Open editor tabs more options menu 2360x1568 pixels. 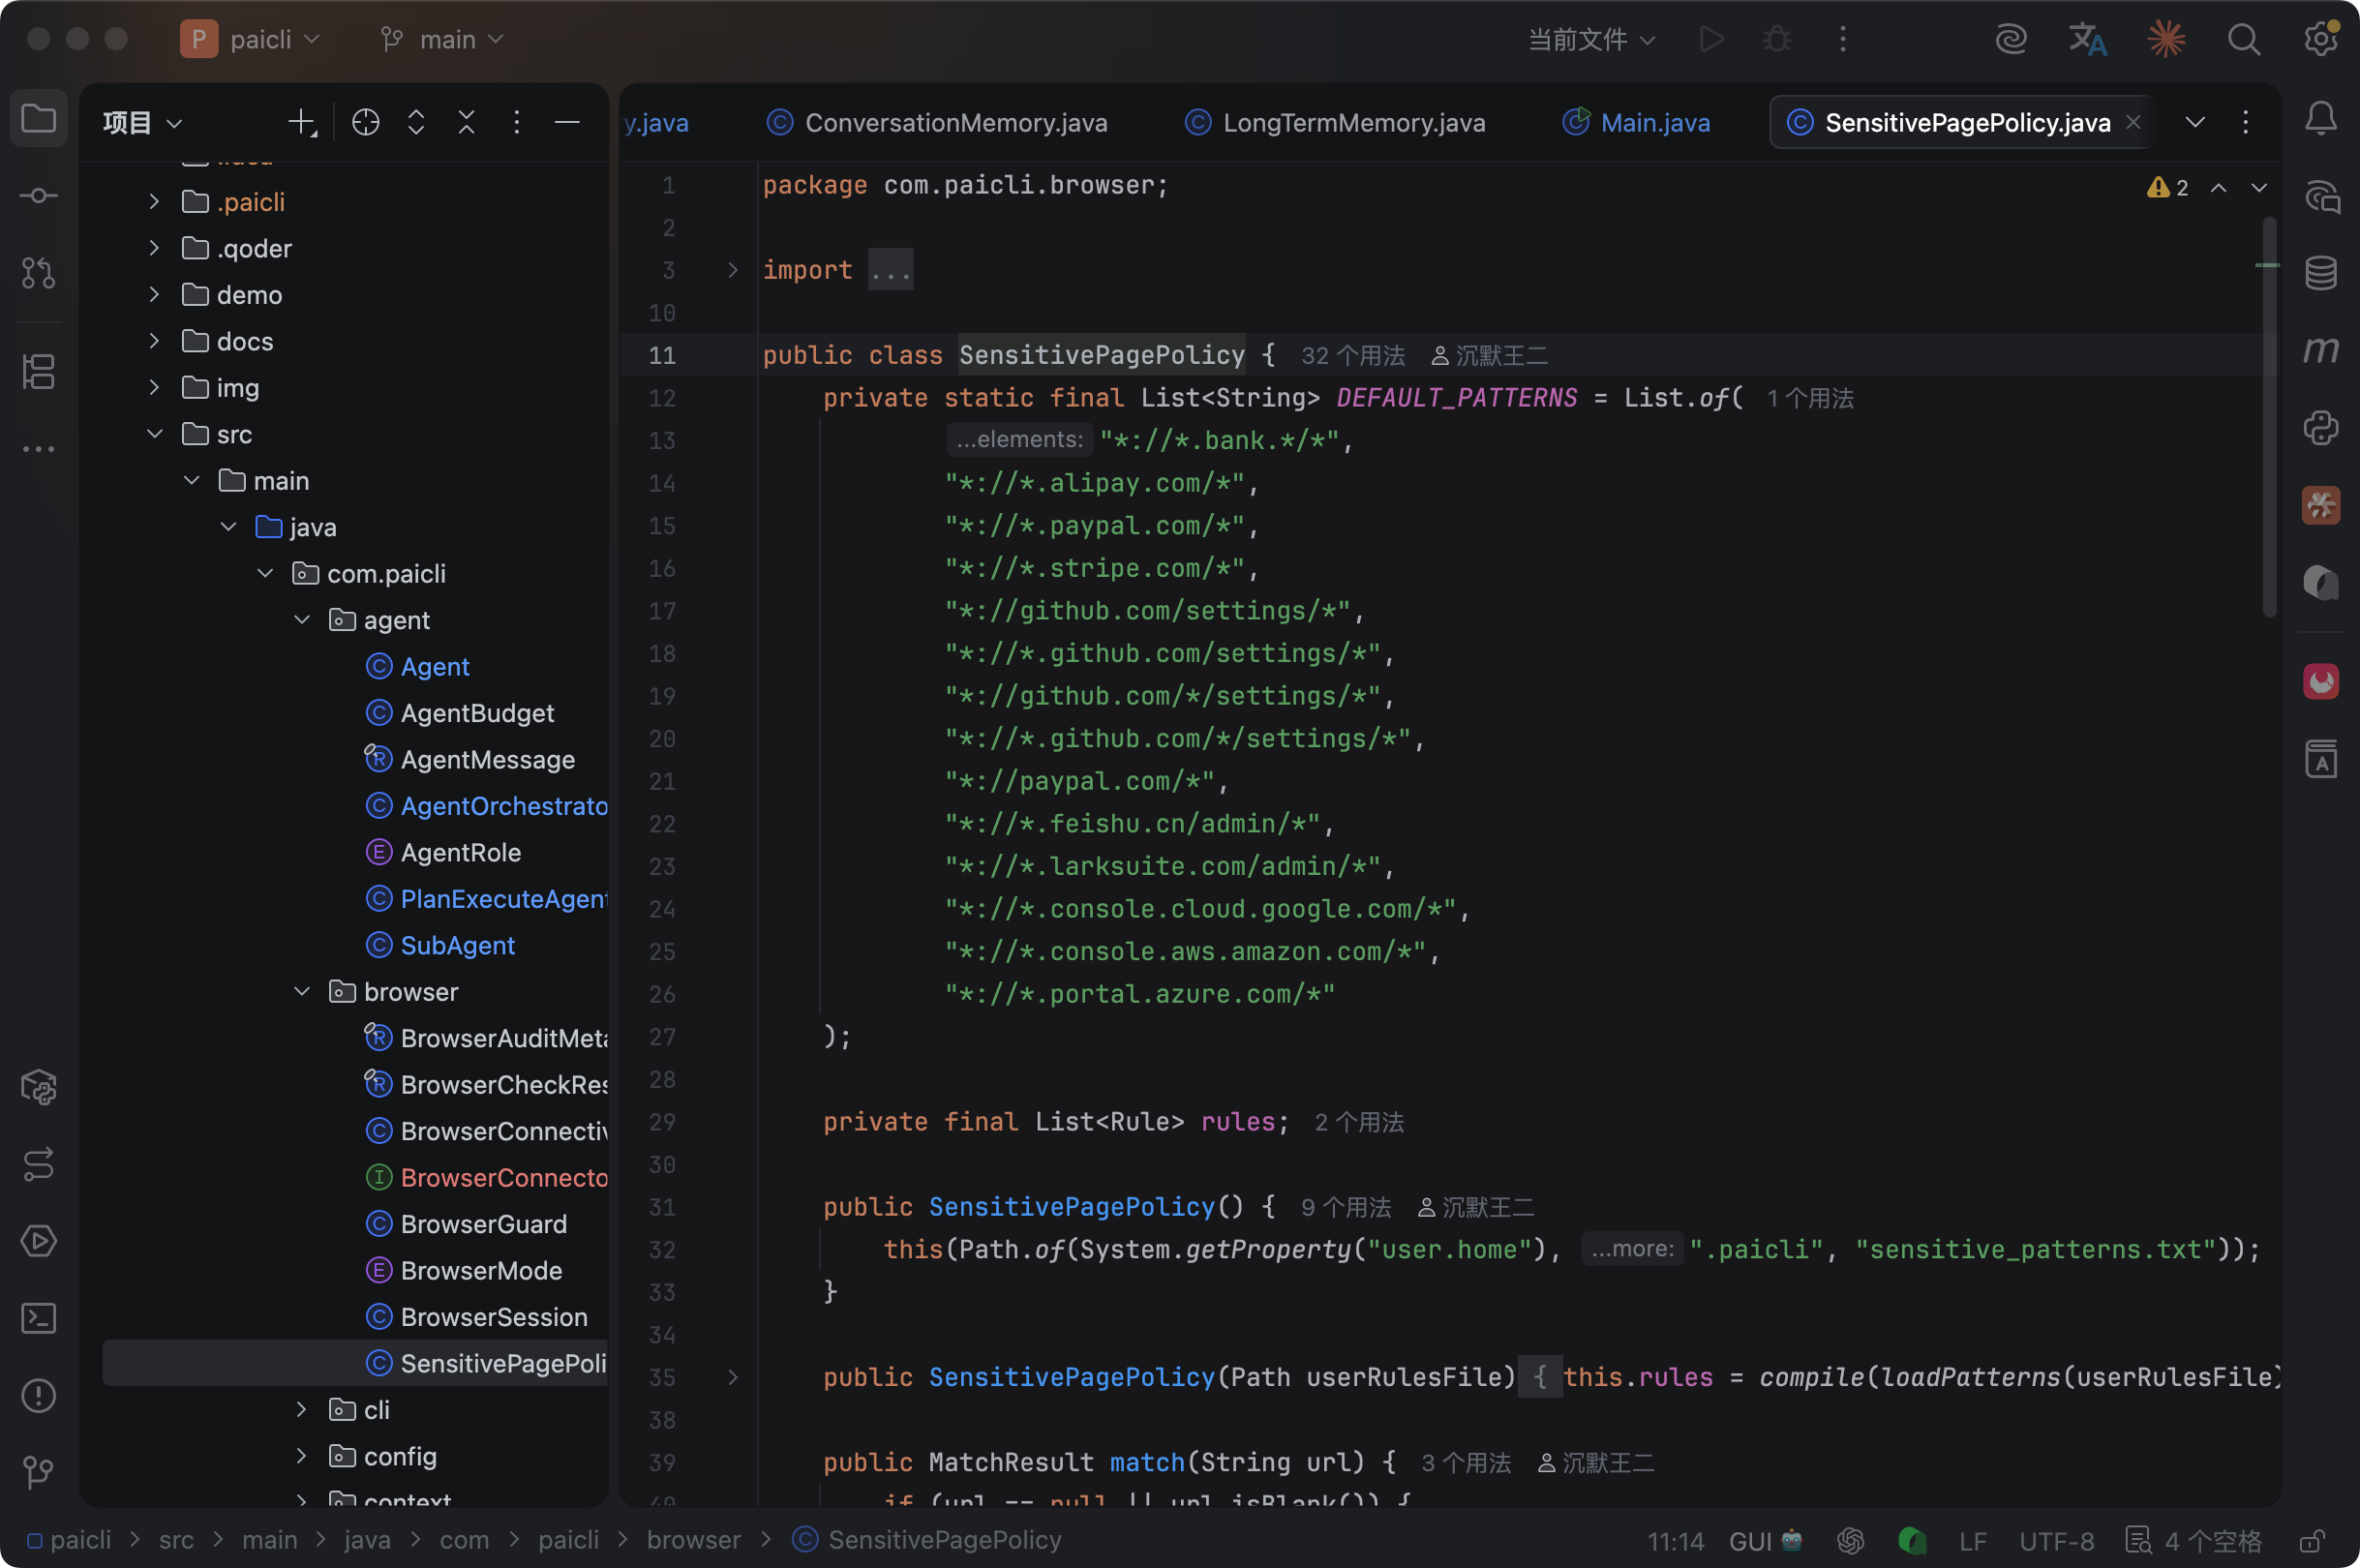(2245, 123)
